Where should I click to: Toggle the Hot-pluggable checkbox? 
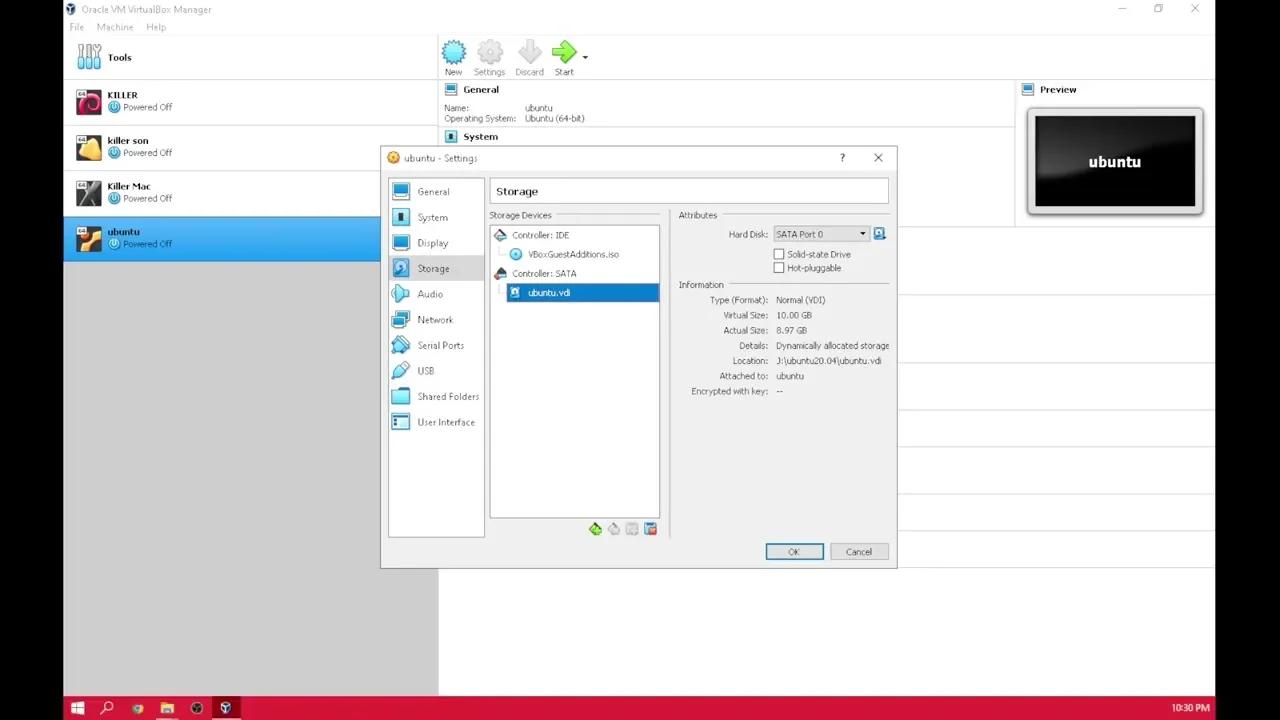coord(779,267)
